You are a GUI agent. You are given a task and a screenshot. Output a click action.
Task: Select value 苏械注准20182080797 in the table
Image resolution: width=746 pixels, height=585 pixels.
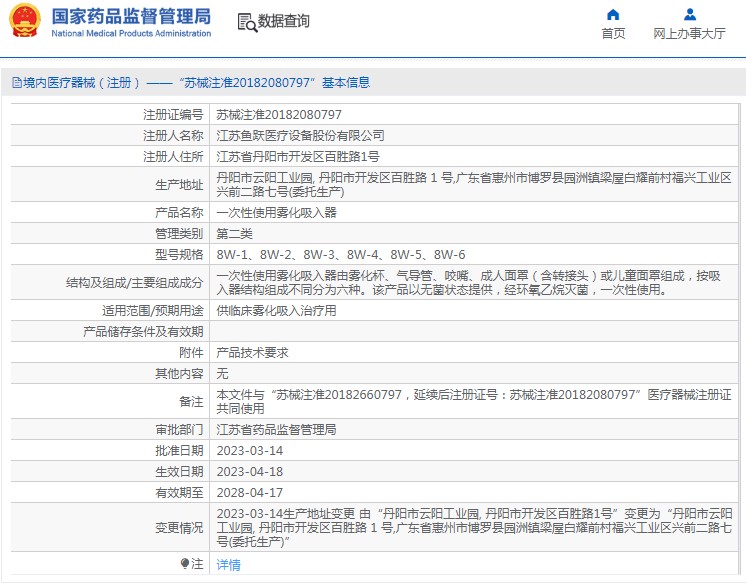point(279,115)
